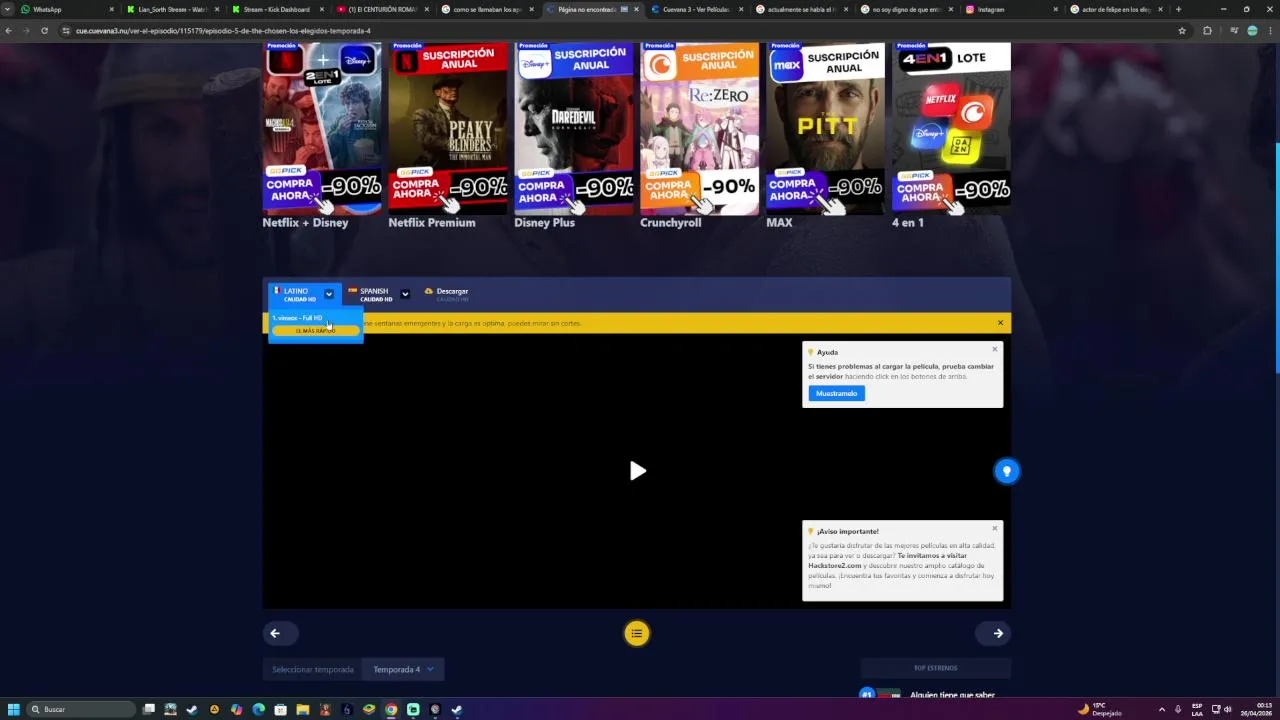This screenshot has width=1280, height=720.
Task: Open the Windows Start menu
Action: (x=13, y=709)
